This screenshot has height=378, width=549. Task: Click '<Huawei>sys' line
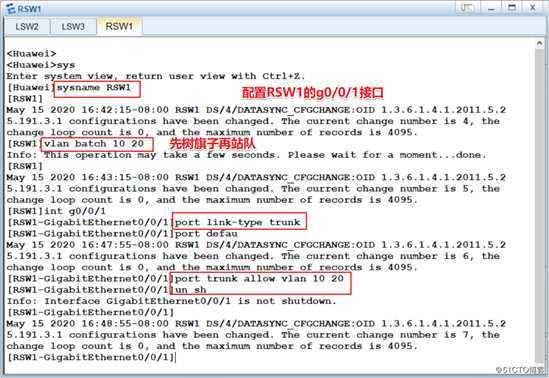(x=41, y=65)
